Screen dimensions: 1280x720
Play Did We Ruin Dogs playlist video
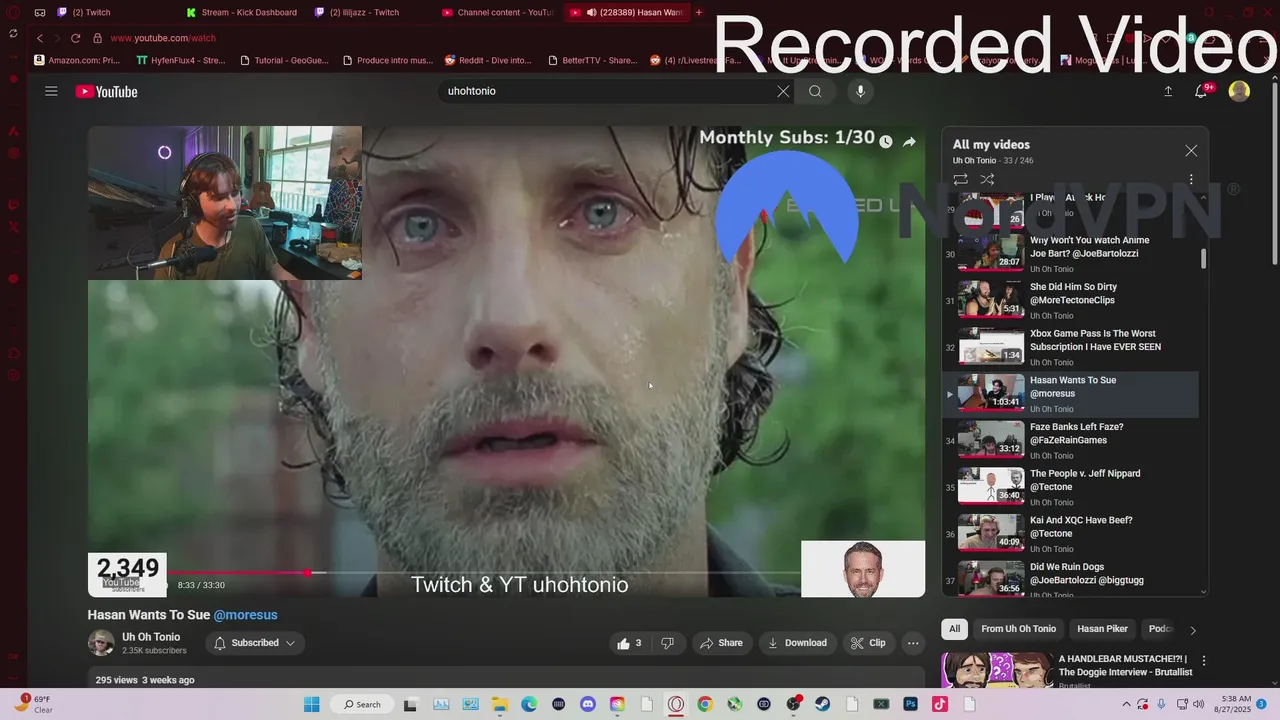coord(1070,580)
